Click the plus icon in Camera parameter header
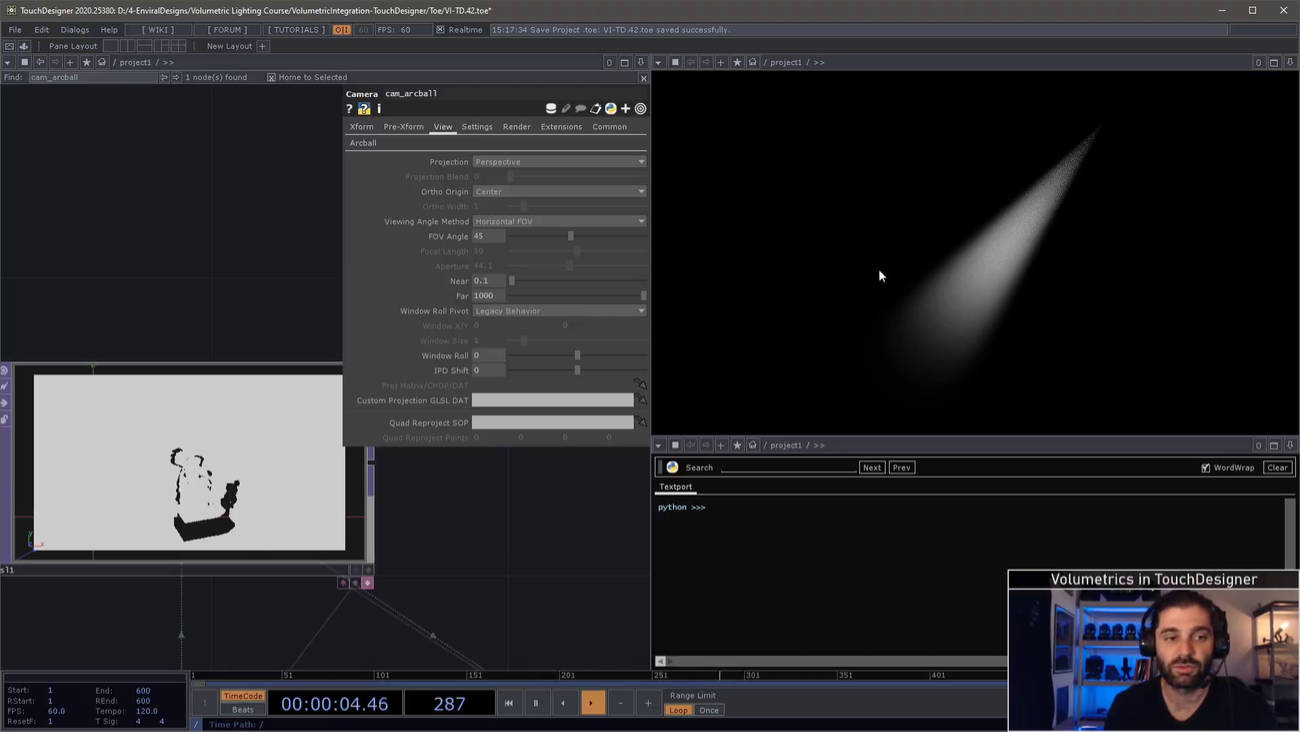 click(626, 109)
